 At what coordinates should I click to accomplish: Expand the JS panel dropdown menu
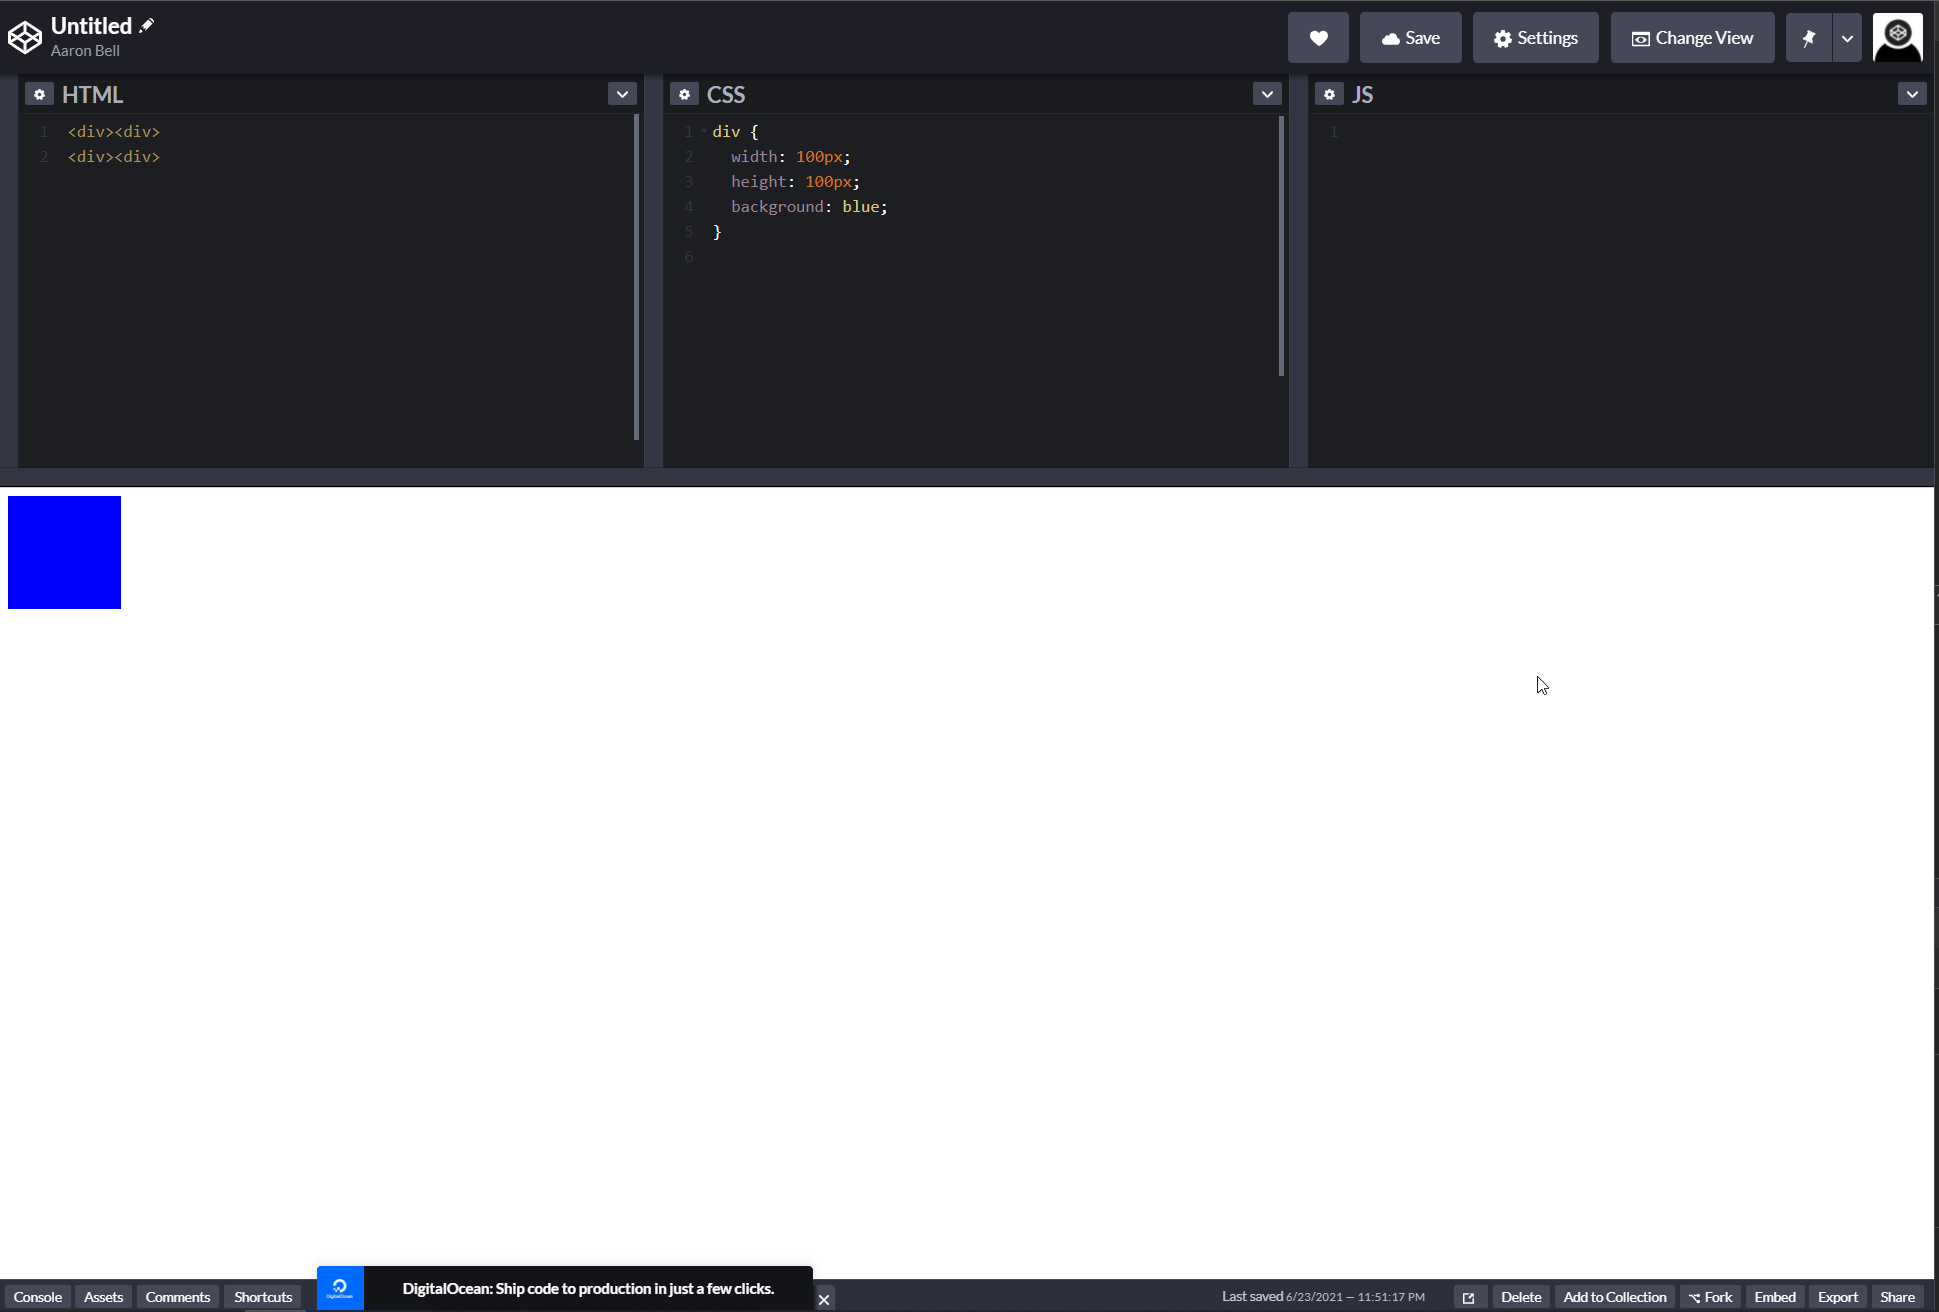click(x=1912, y=94)
